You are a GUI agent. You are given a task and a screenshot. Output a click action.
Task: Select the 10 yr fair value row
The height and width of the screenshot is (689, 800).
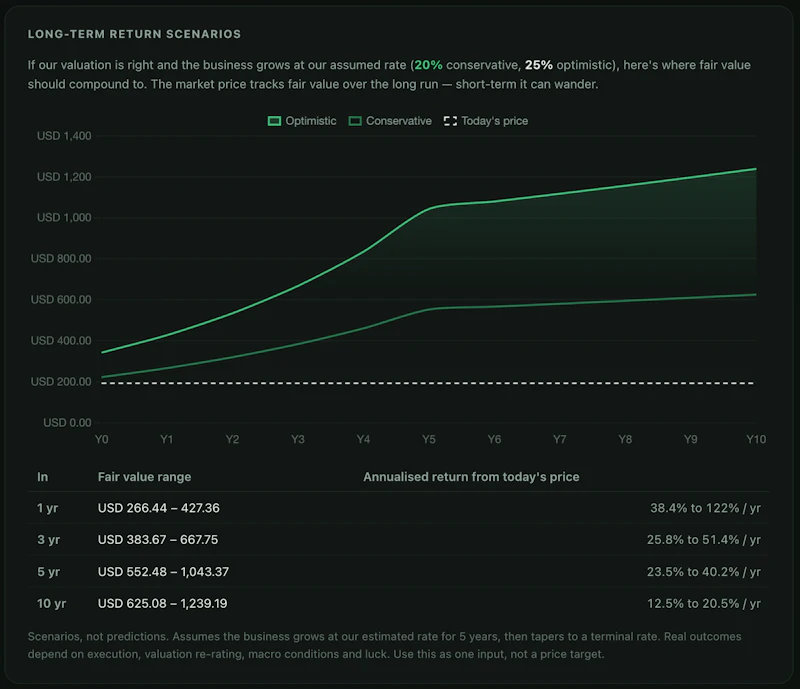pyautogui.click(x=398, y=603)
